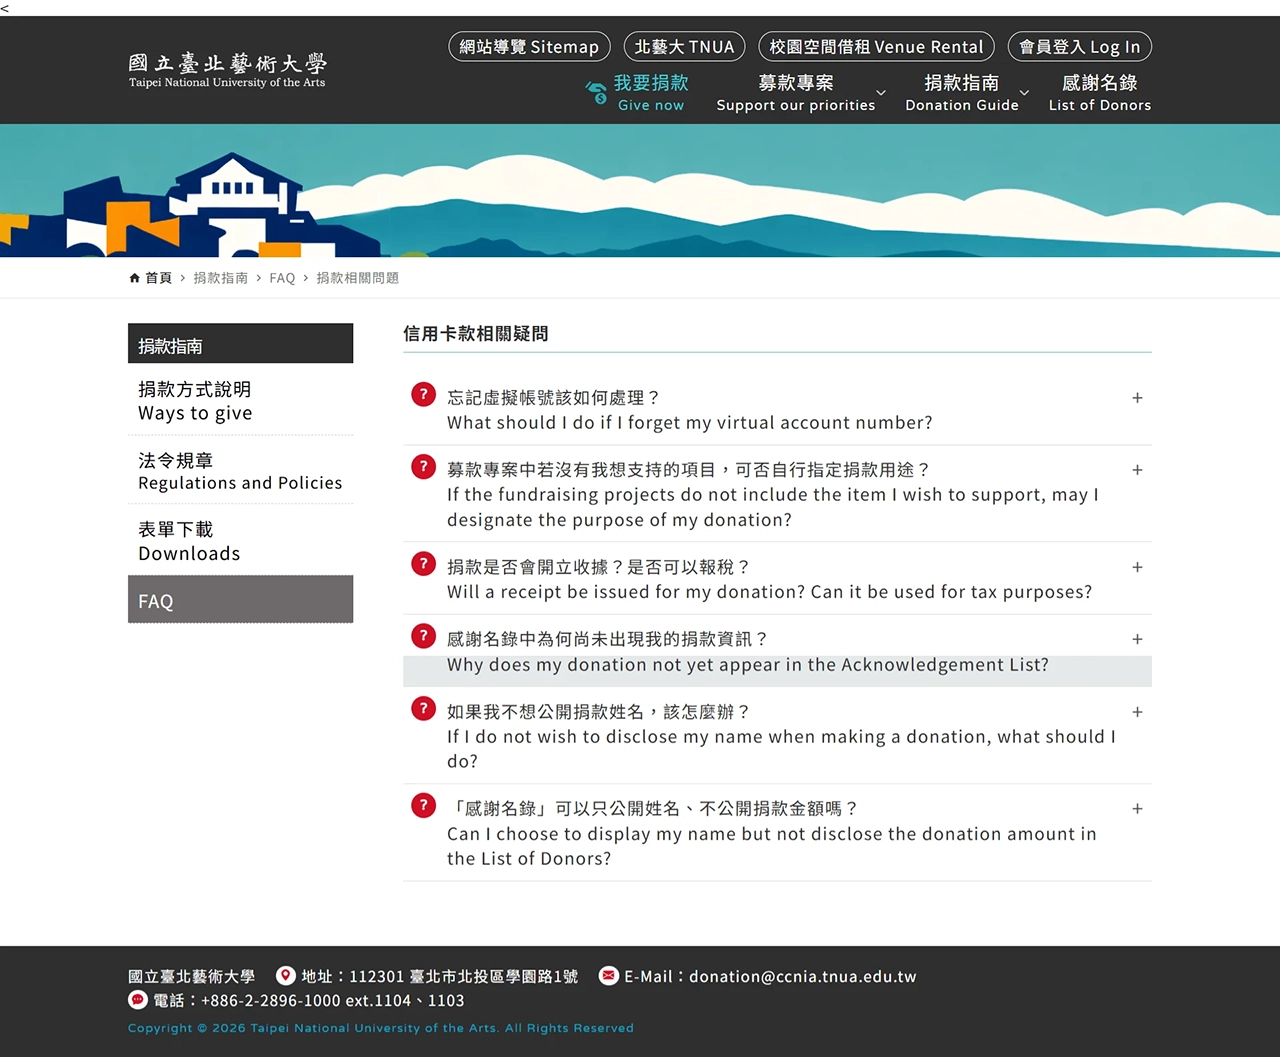Open the Donation Guide dropdown chevron
This screenshot has width=1280, height=1057.
pyautogui.click(x=1024, y=93)
